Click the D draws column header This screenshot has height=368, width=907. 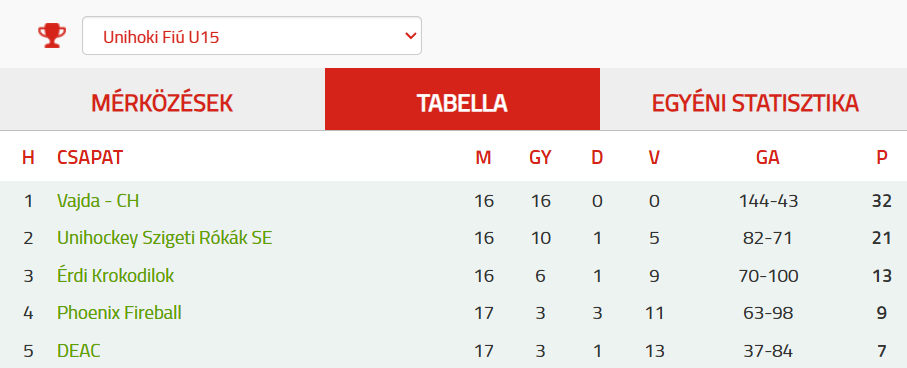pyautogui.click(x=597, y=157)
